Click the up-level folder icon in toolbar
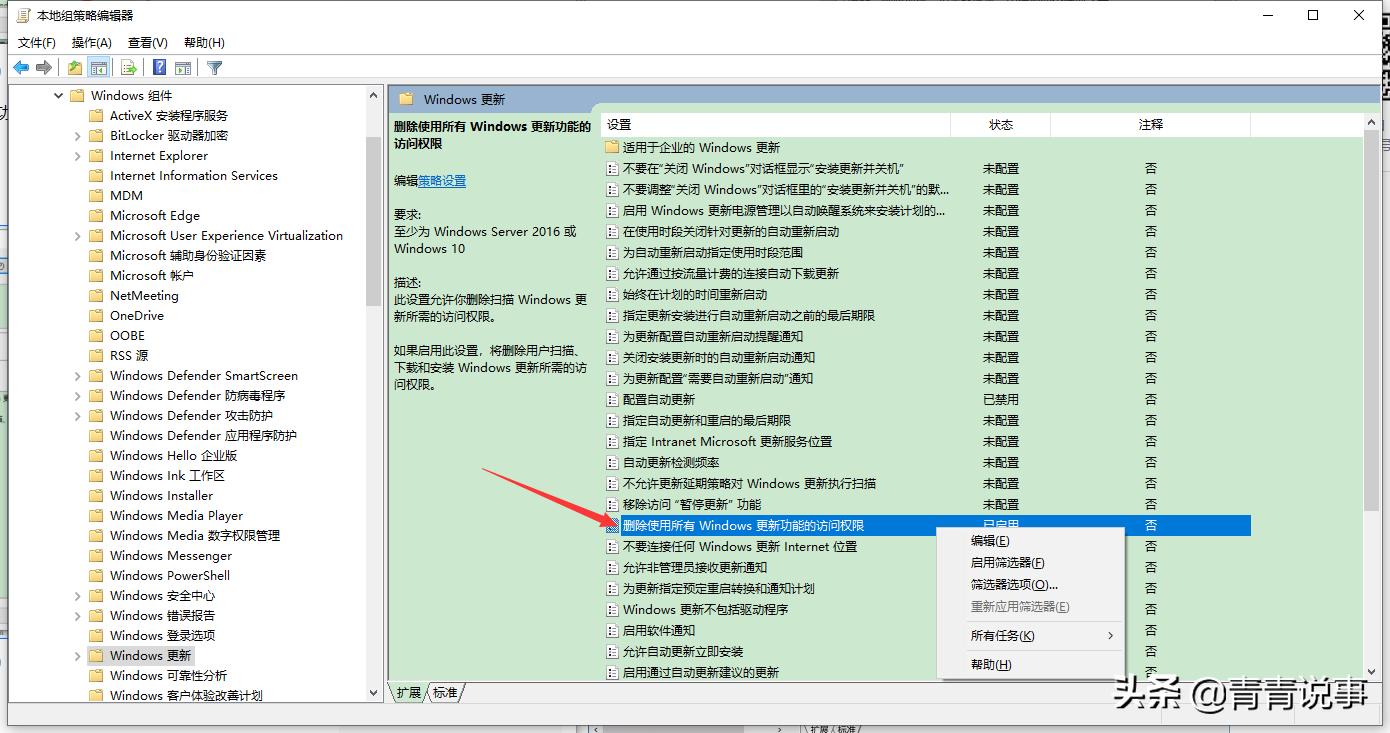1390x733 pixels. click(x=73, y=67)
